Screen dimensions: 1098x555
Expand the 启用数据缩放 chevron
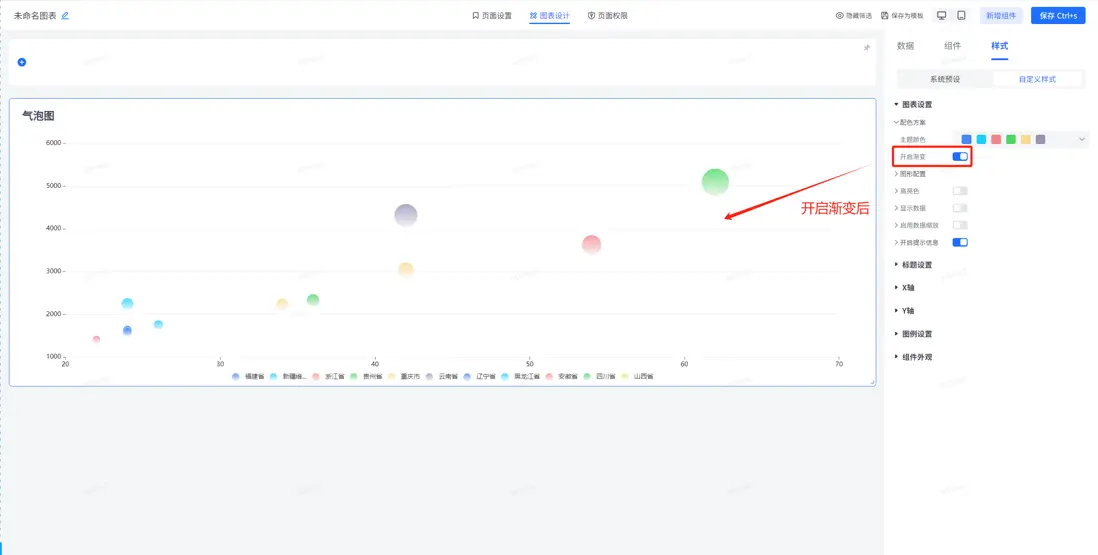pos(896,225)
